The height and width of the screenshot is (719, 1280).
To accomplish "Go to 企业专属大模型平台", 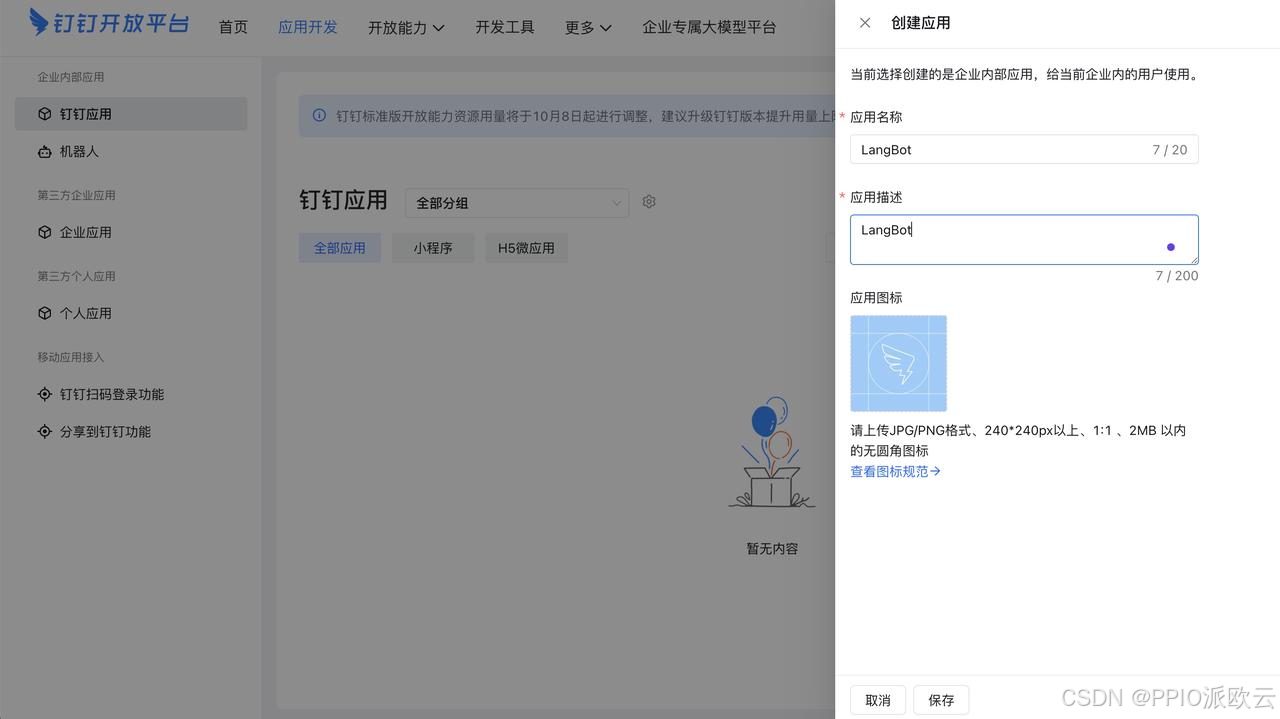I will tap(709, 27).
